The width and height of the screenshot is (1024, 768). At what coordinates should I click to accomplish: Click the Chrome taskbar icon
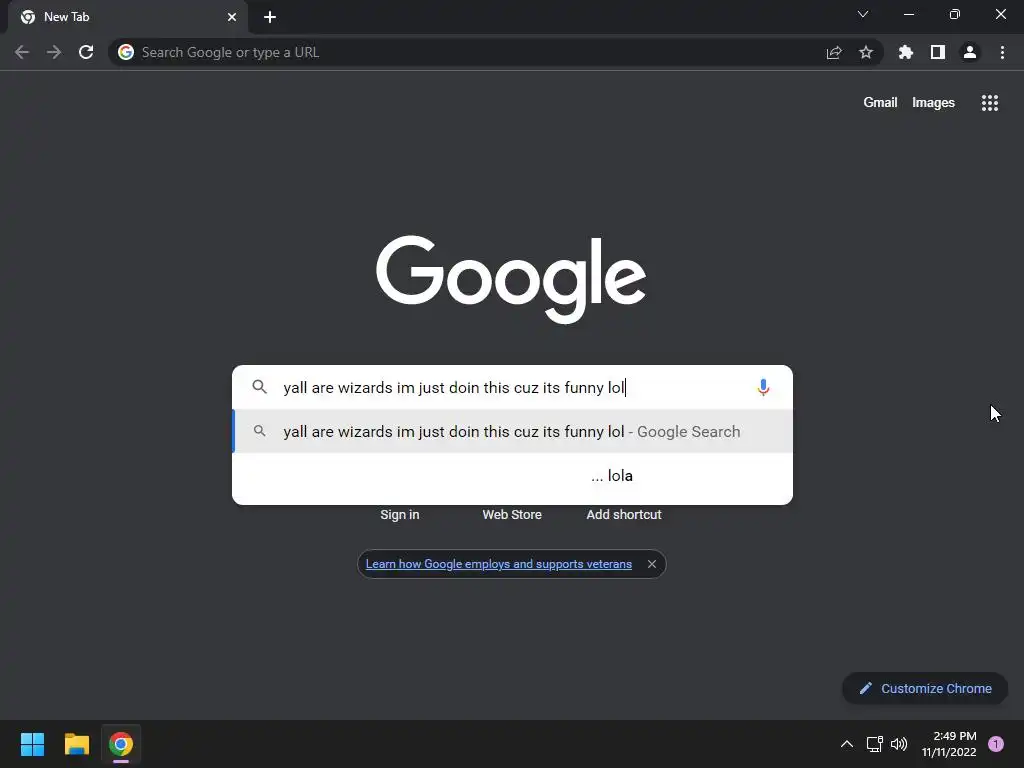tap(121, 744)
